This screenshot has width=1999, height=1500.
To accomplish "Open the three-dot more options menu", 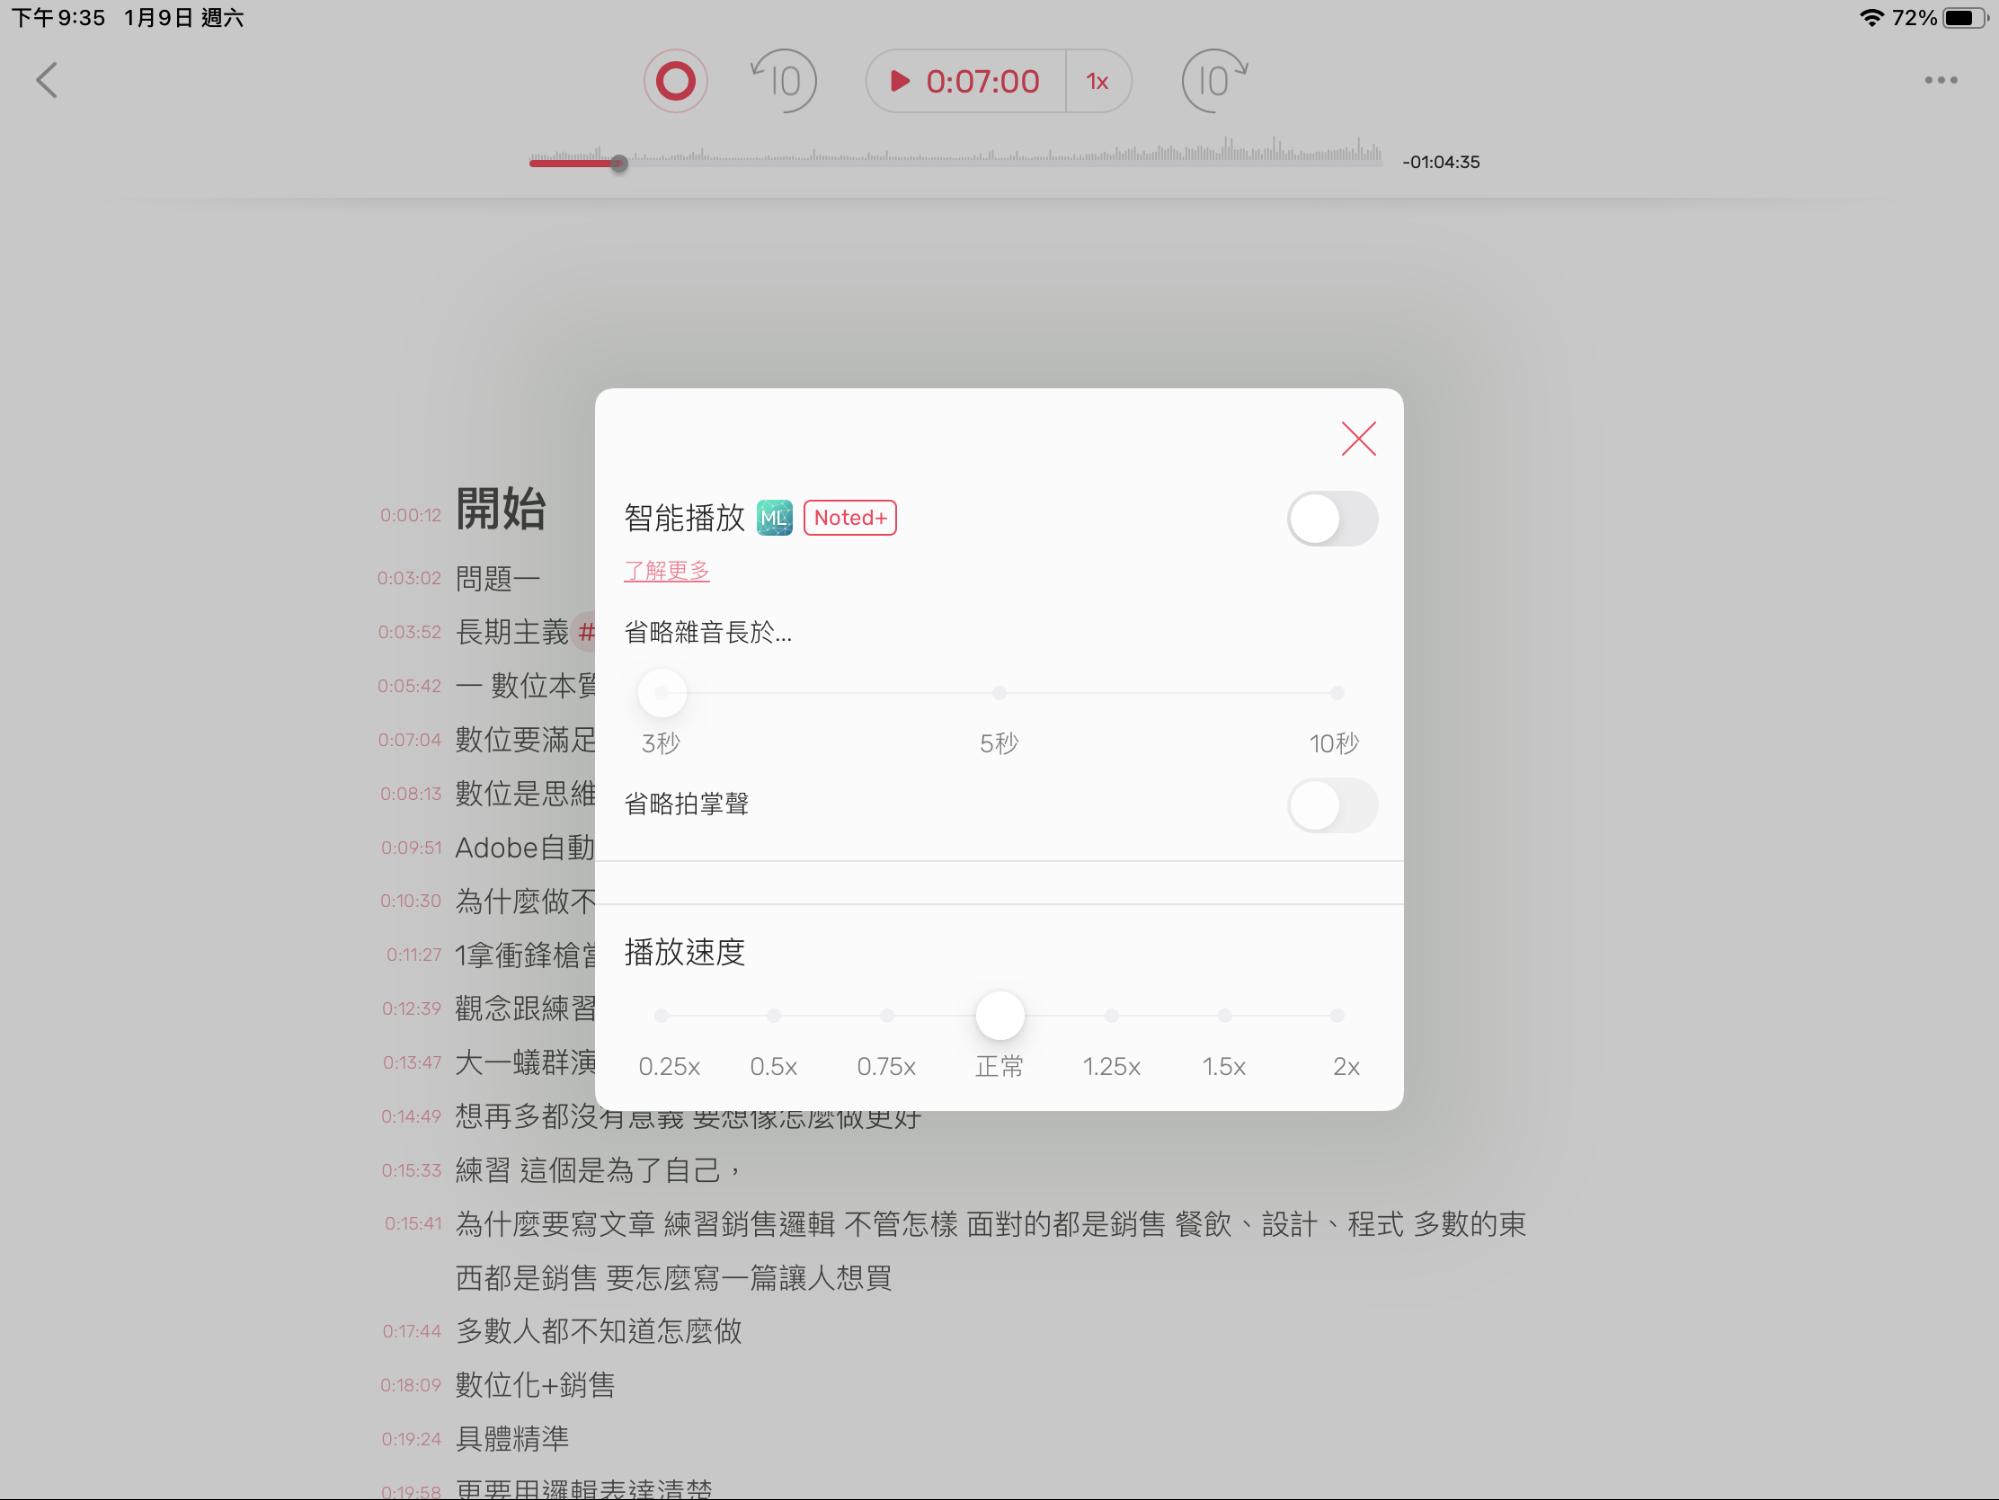I will pyautogui.click(x=1941, y=80).
